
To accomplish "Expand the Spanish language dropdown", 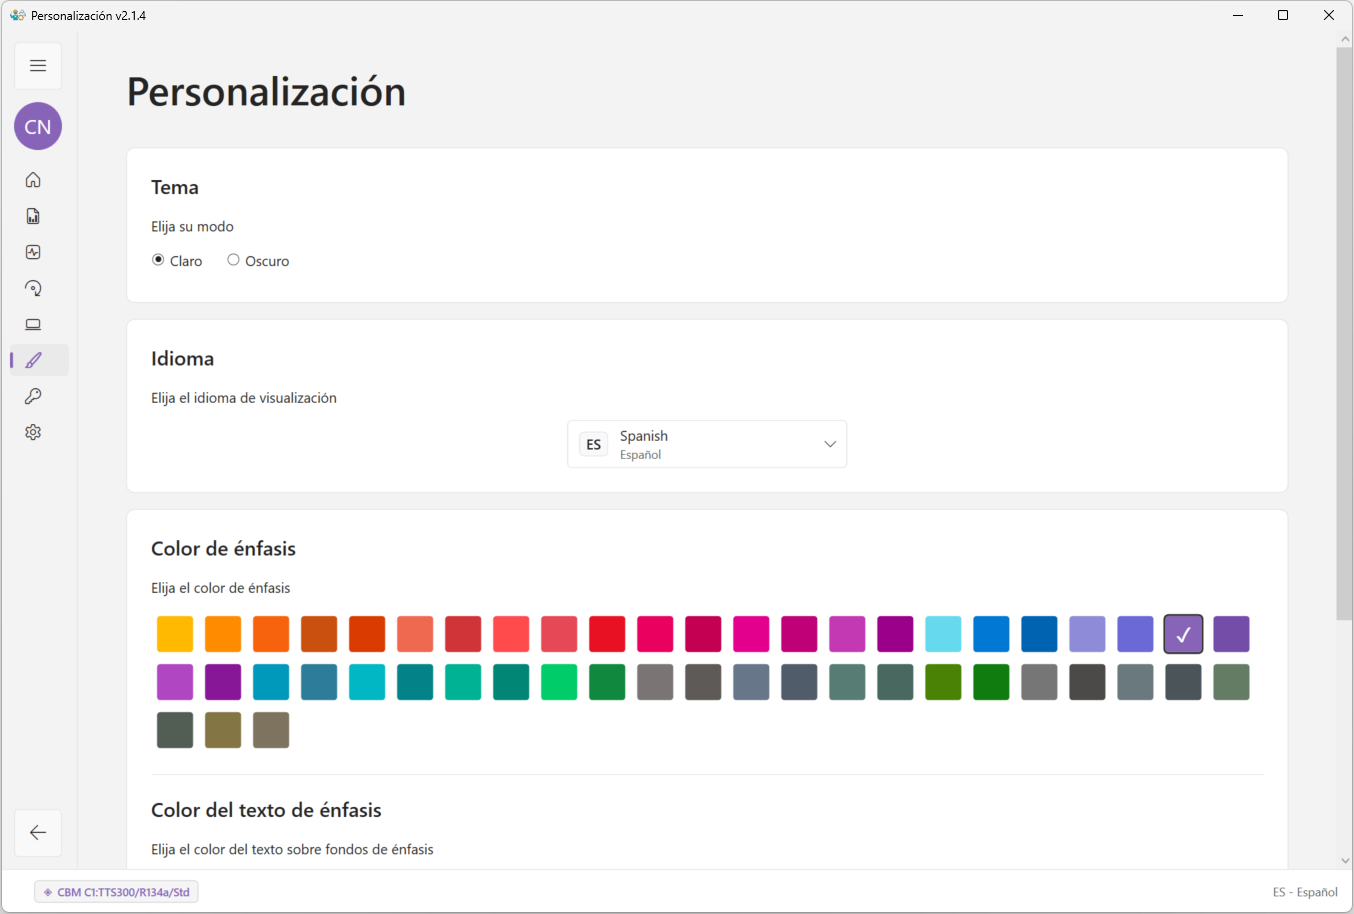I will pyautogui.click(x=707, y=444).
